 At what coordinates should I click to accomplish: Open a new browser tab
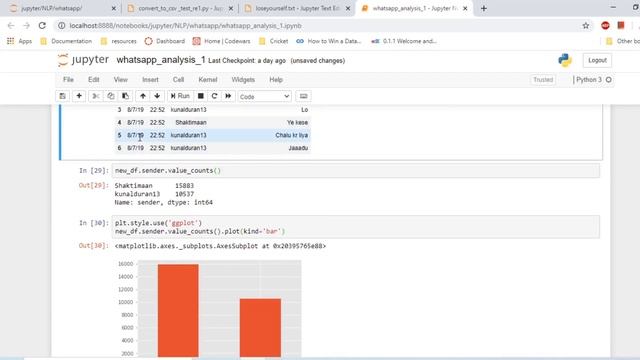coord(484,8)
